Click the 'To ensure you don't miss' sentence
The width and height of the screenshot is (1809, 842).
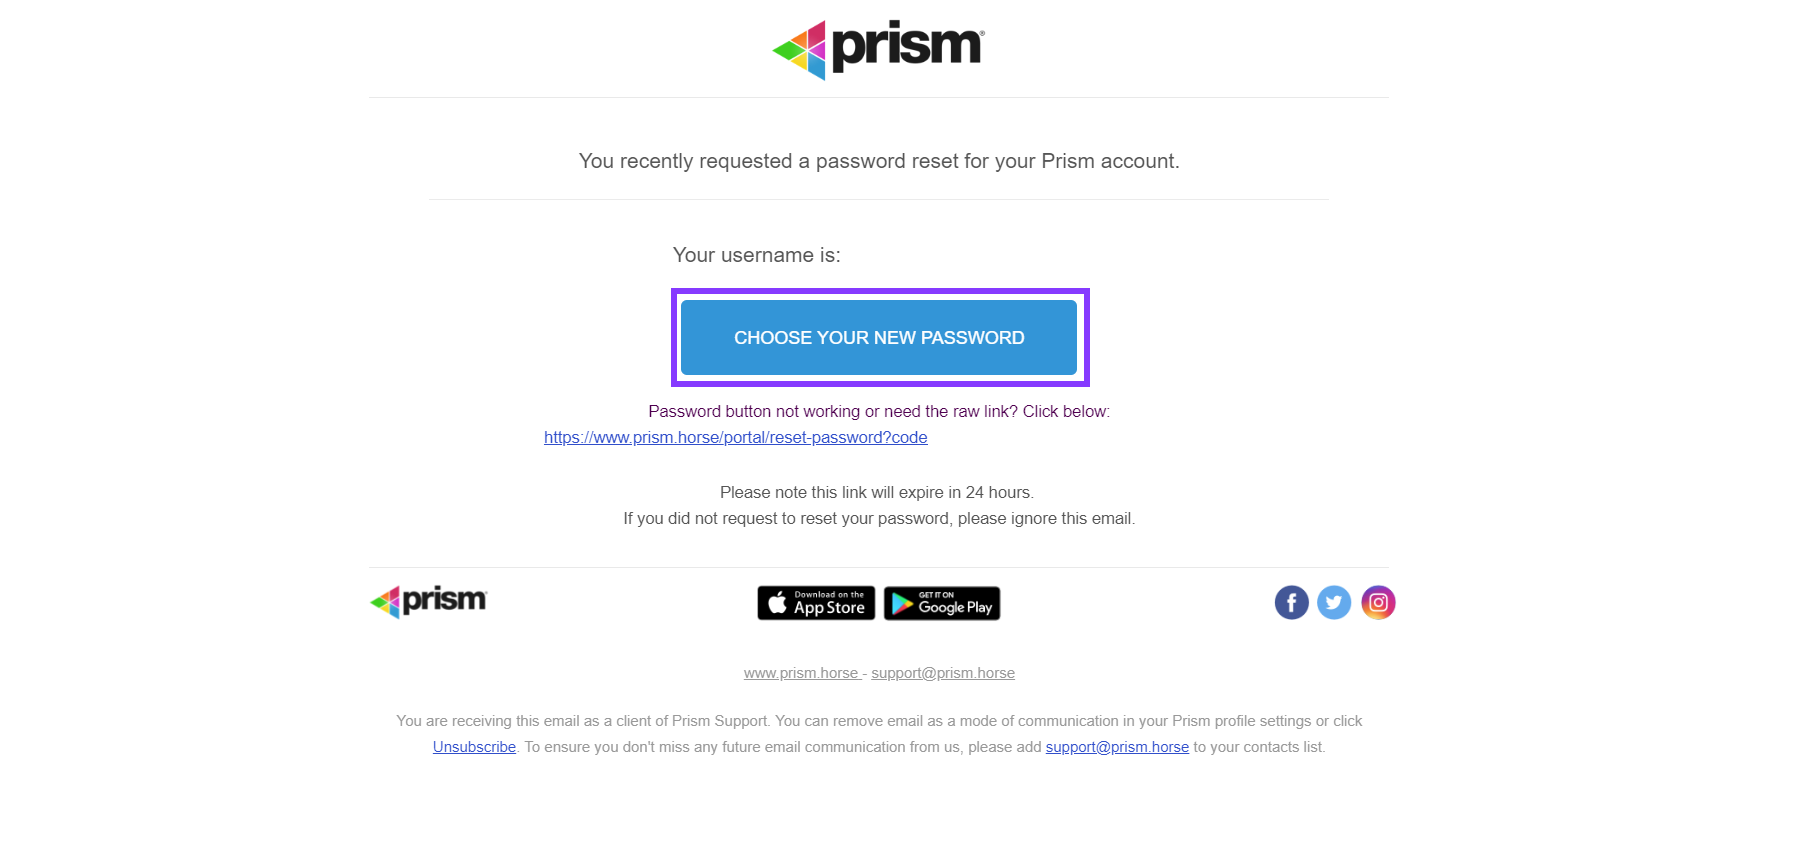[782, 747]
